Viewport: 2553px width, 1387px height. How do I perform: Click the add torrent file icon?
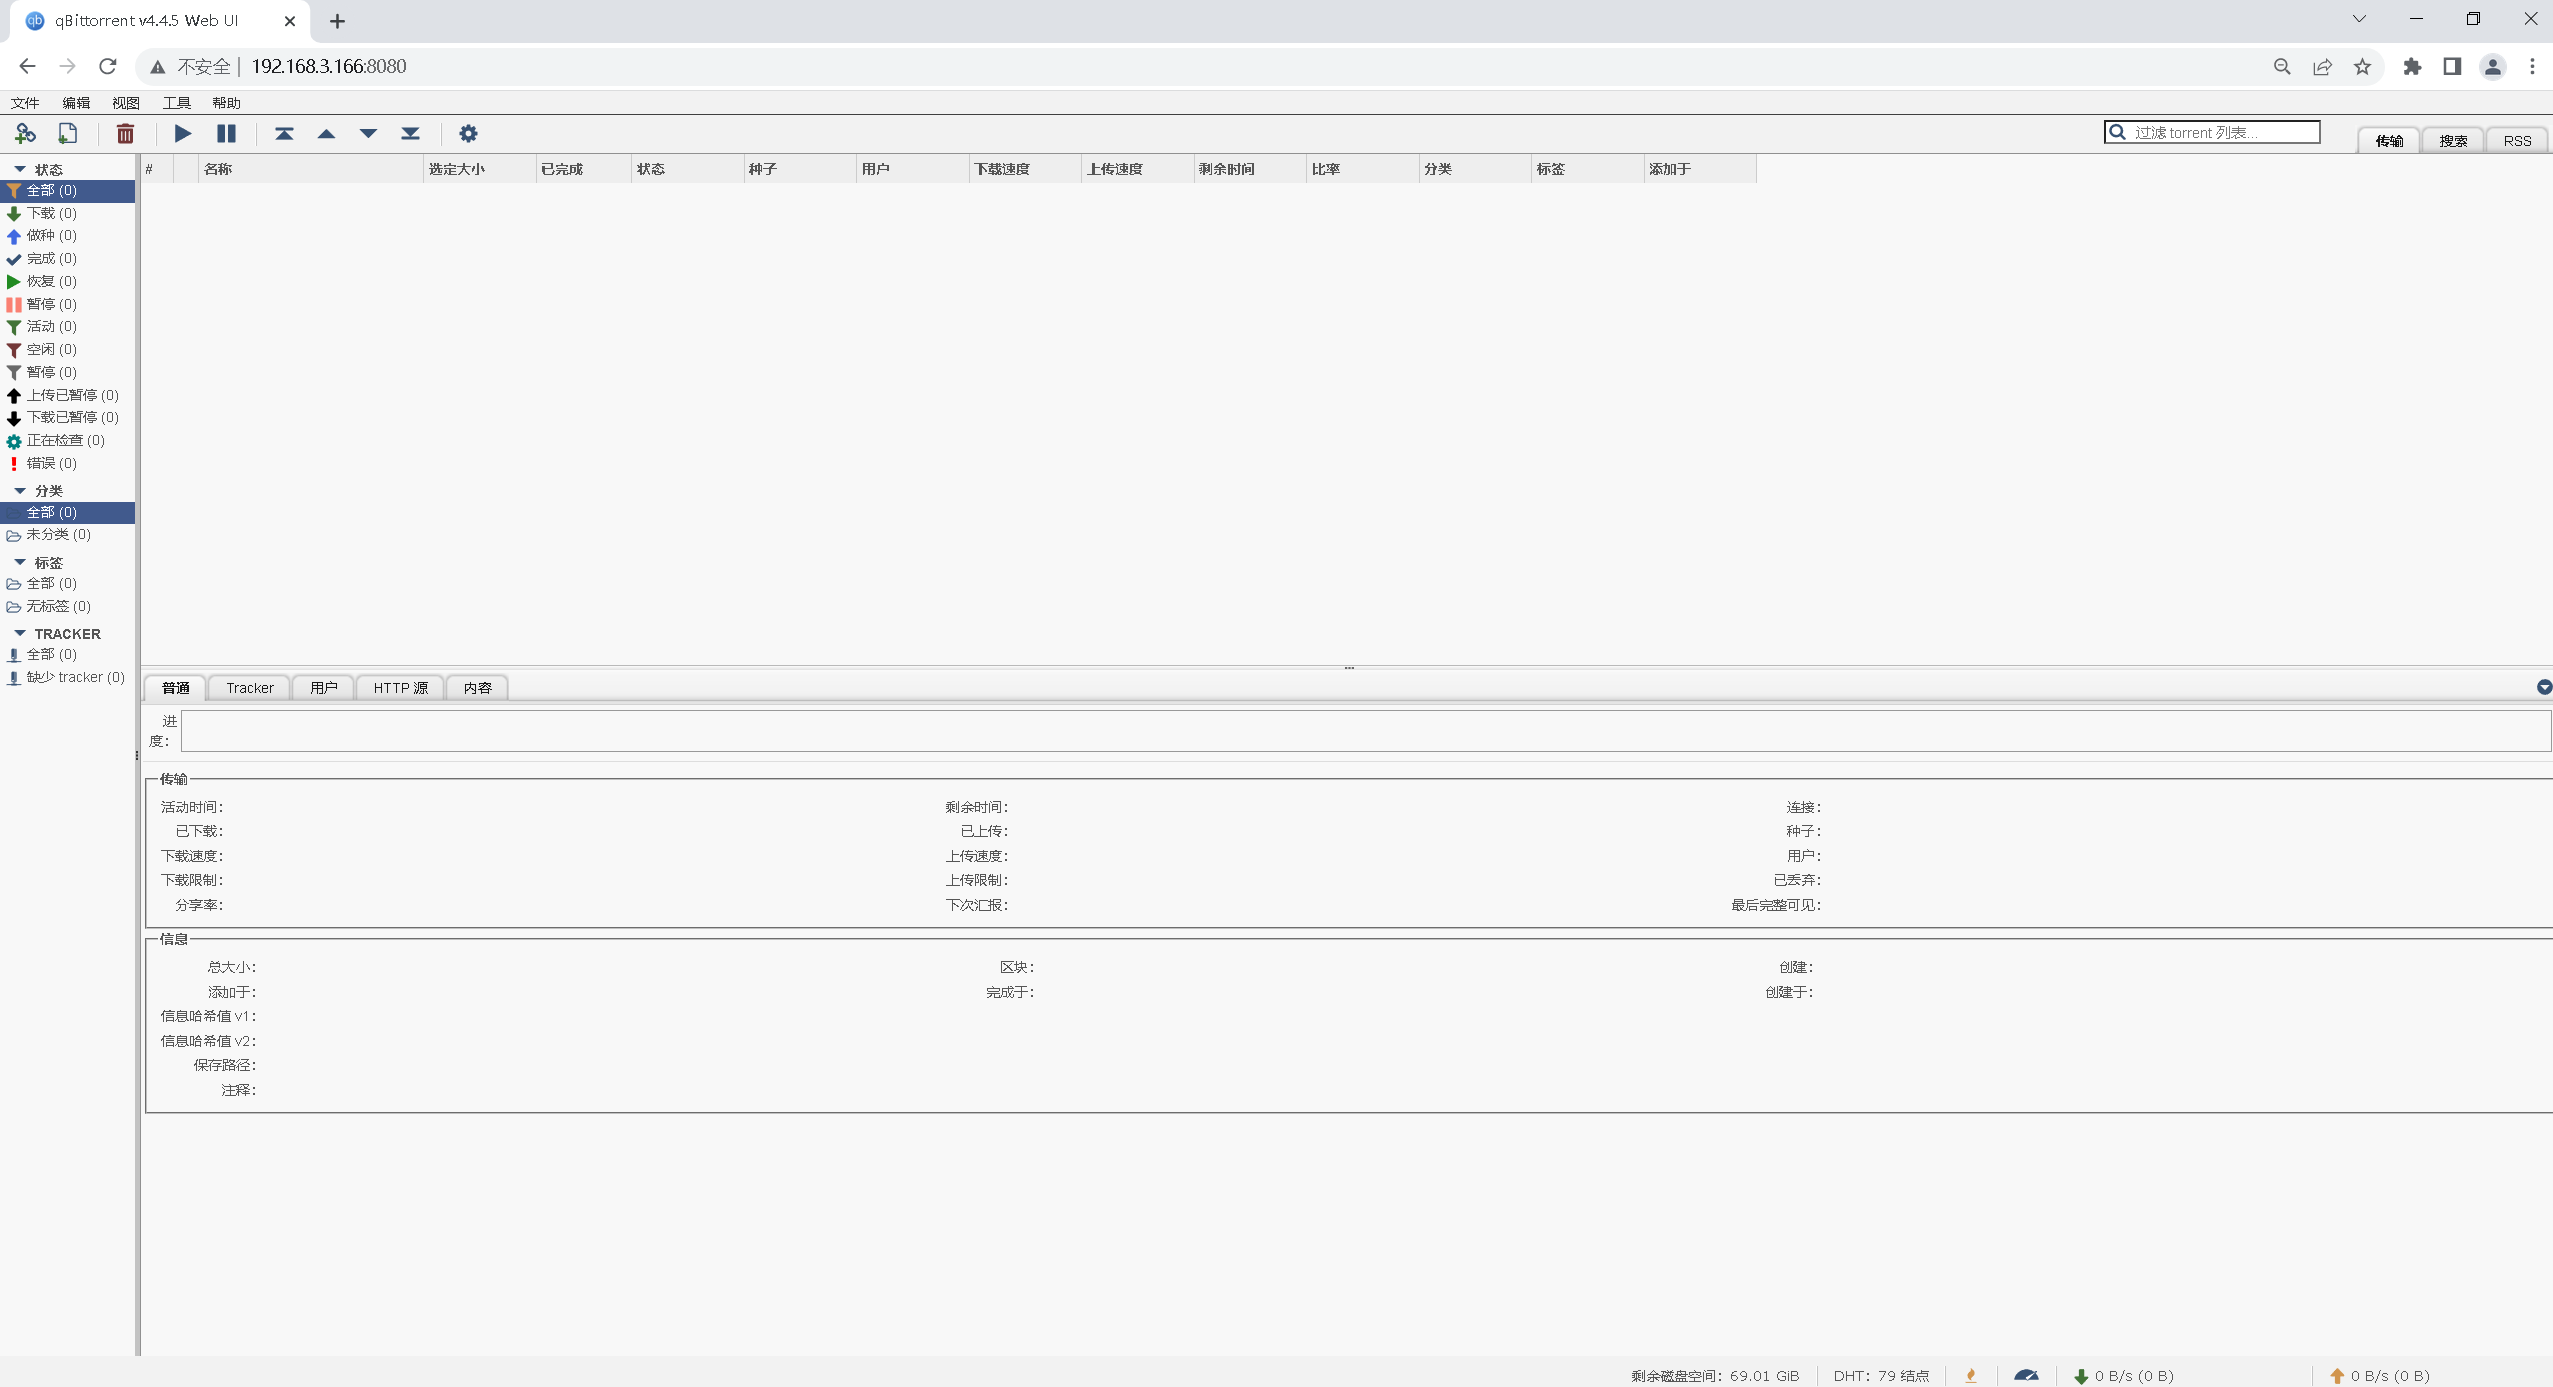point(68,133)
